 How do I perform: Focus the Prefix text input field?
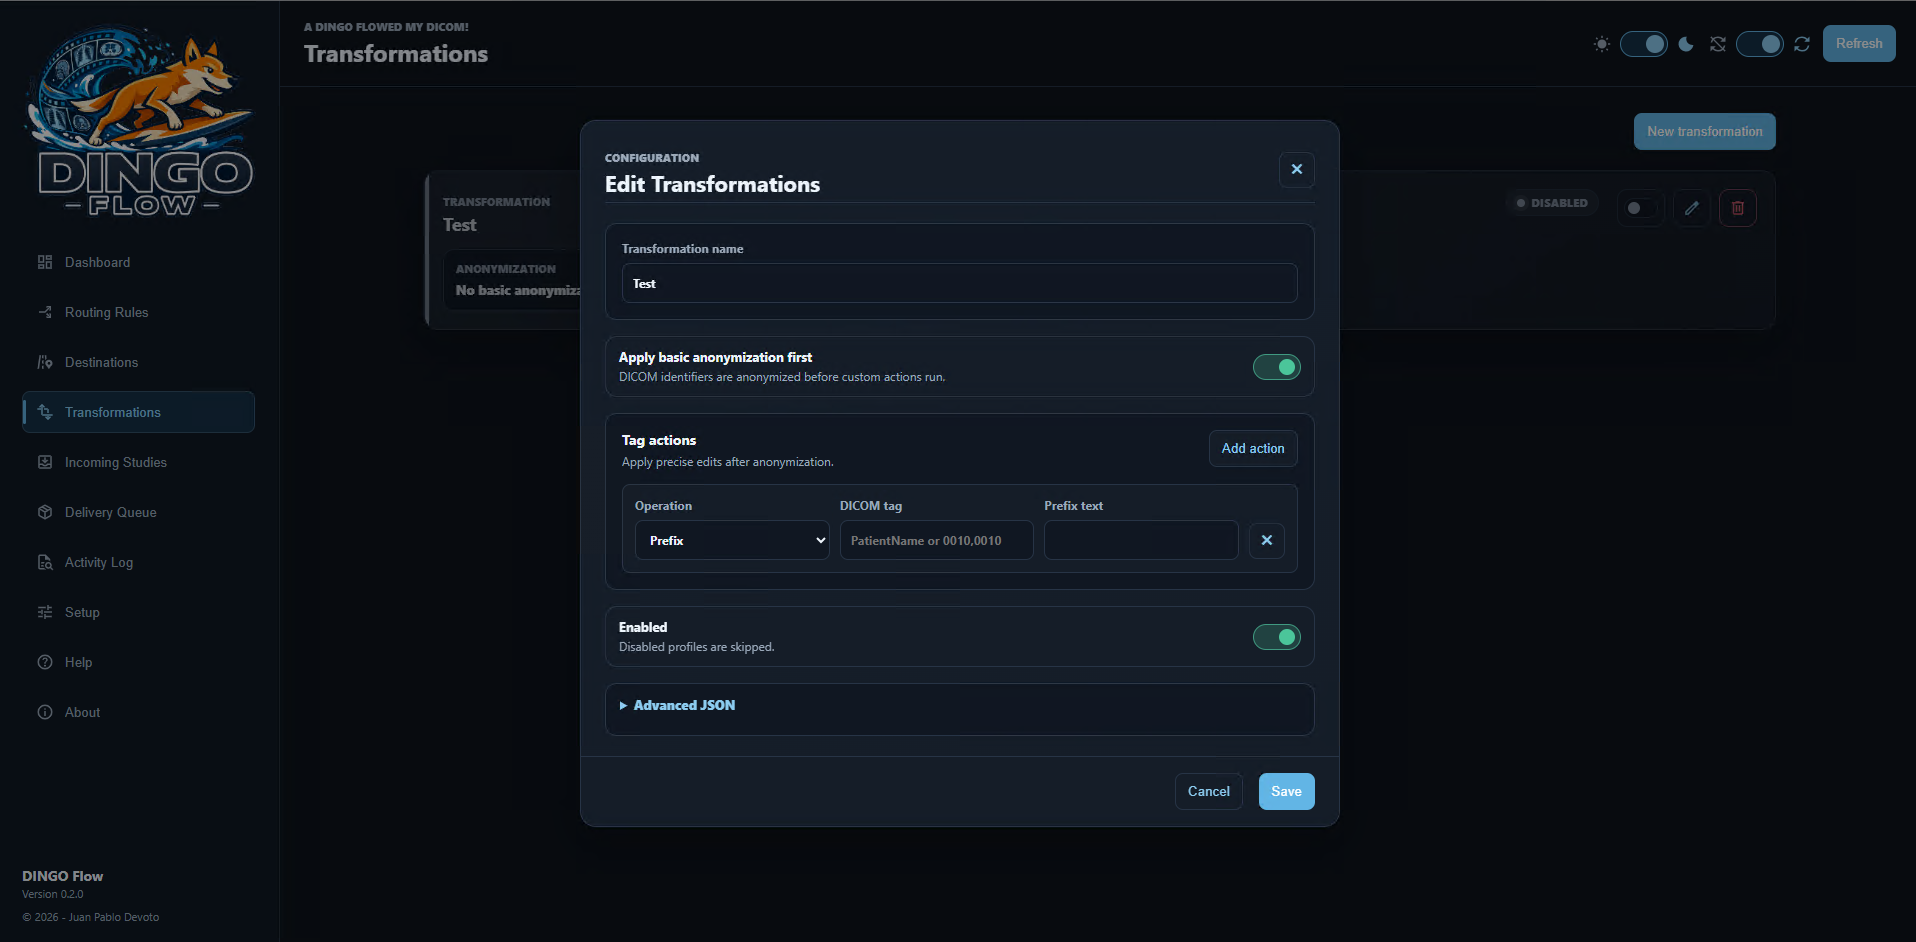coord(1141,540)
